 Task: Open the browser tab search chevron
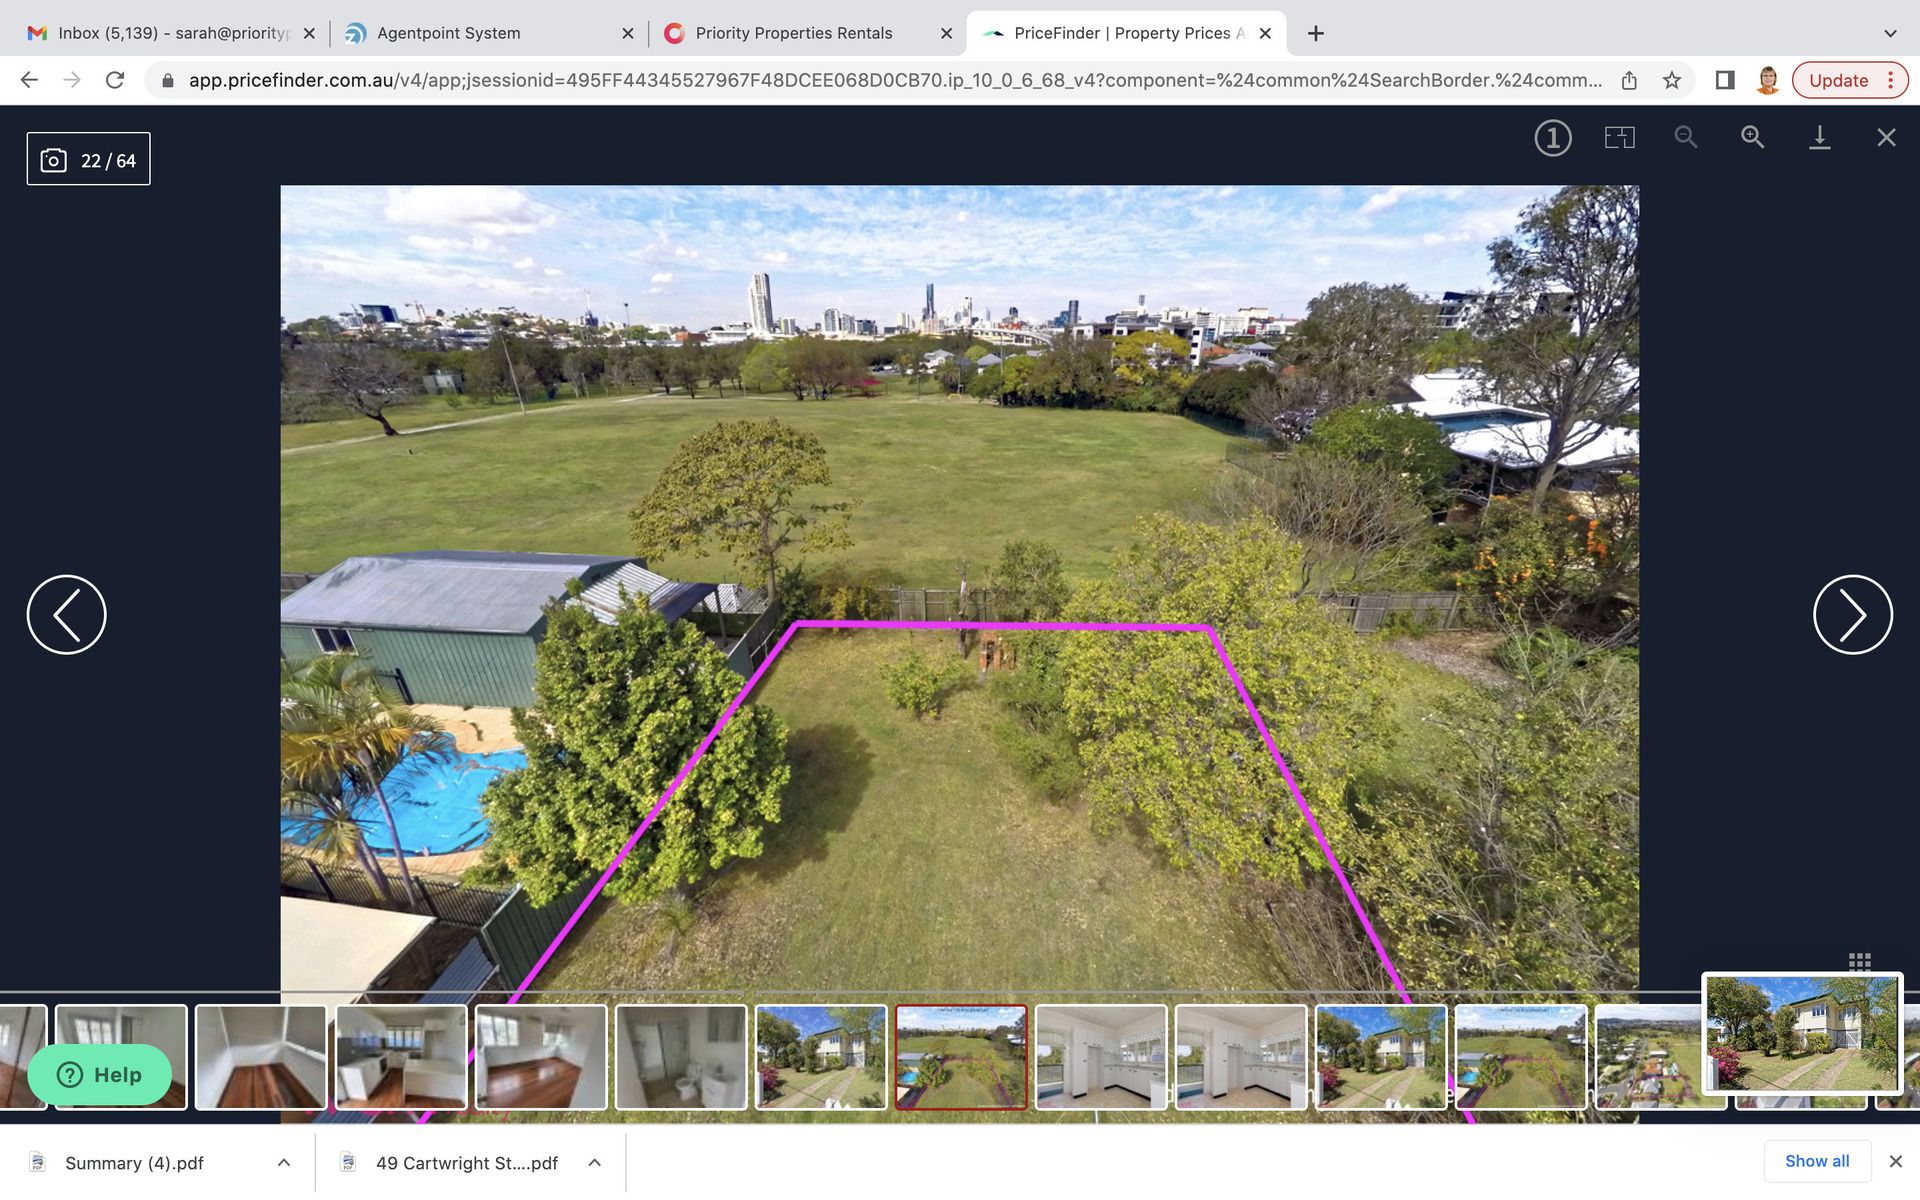coord(1890,33)
